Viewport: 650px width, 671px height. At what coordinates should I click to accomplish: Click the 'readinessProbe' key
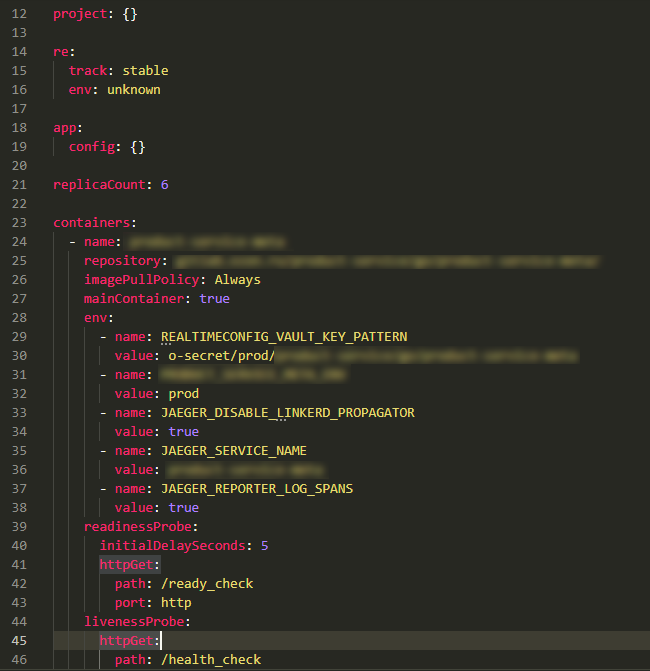[138, 527]
